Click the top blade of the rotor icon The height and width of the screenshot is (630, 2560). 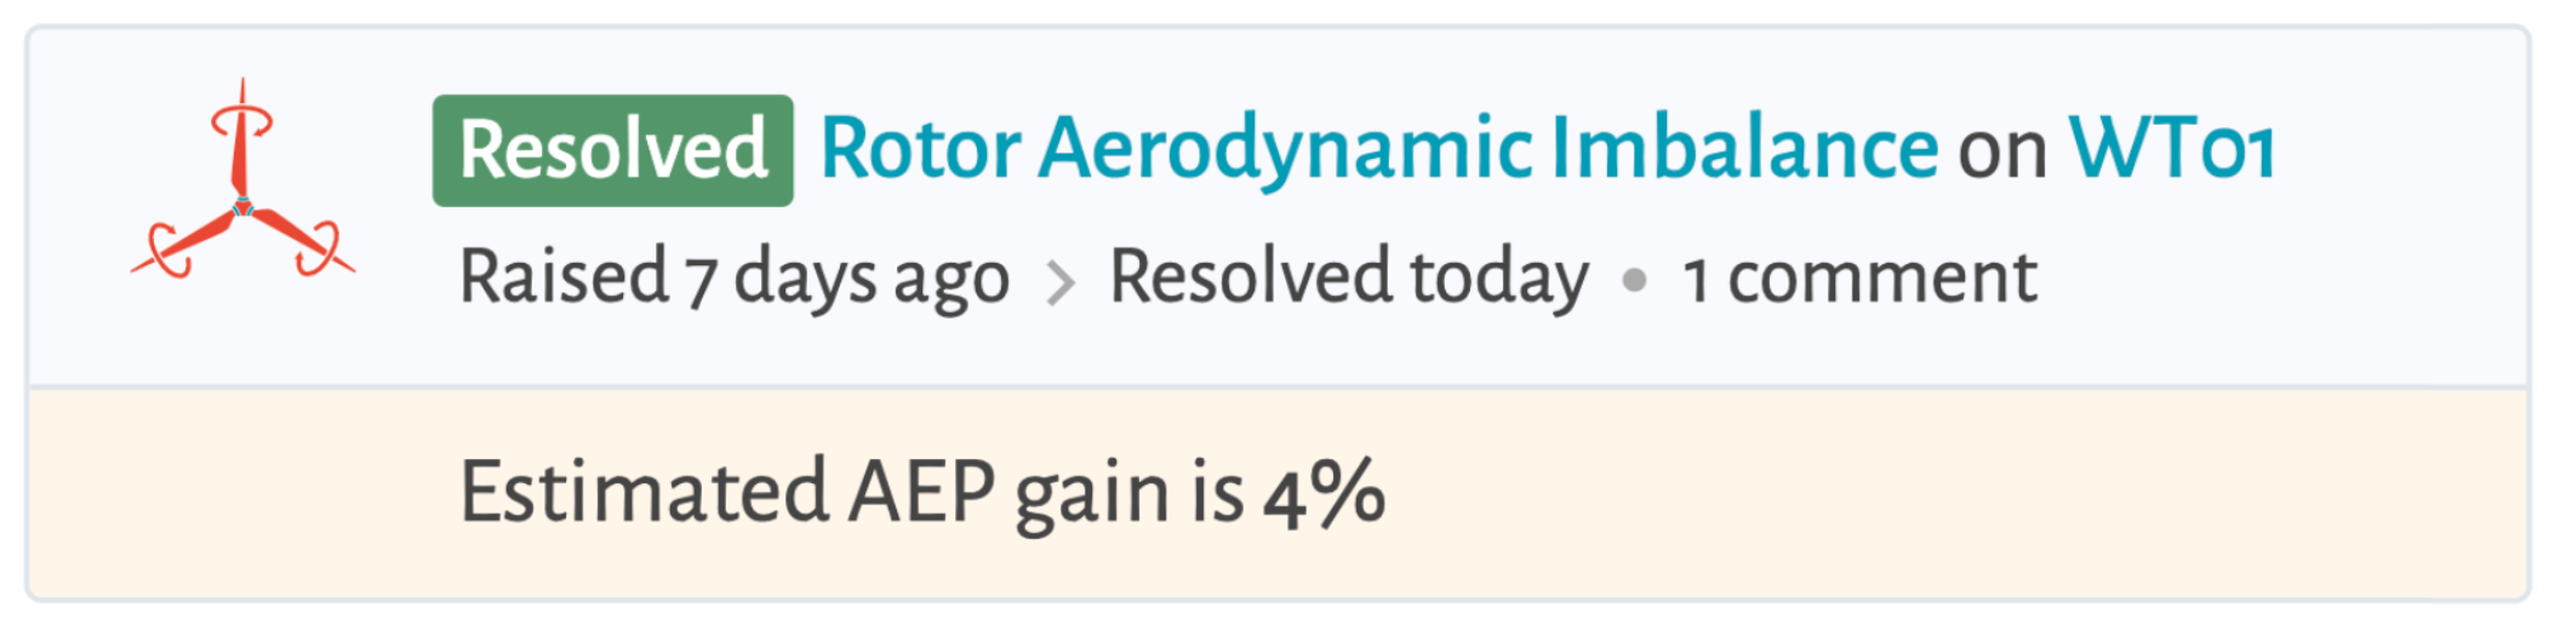coord(240,150)
